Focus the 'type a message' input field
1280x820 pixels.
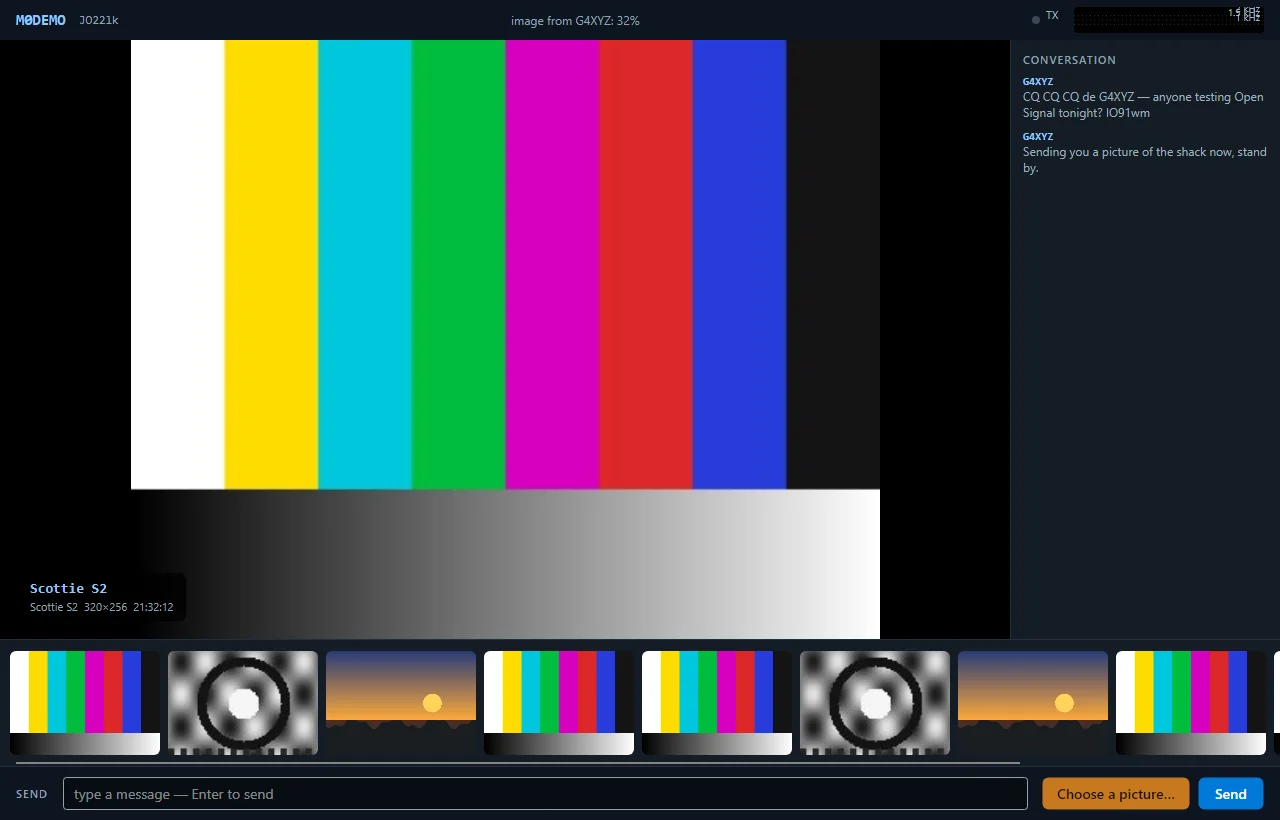click(x=545, y=794)
